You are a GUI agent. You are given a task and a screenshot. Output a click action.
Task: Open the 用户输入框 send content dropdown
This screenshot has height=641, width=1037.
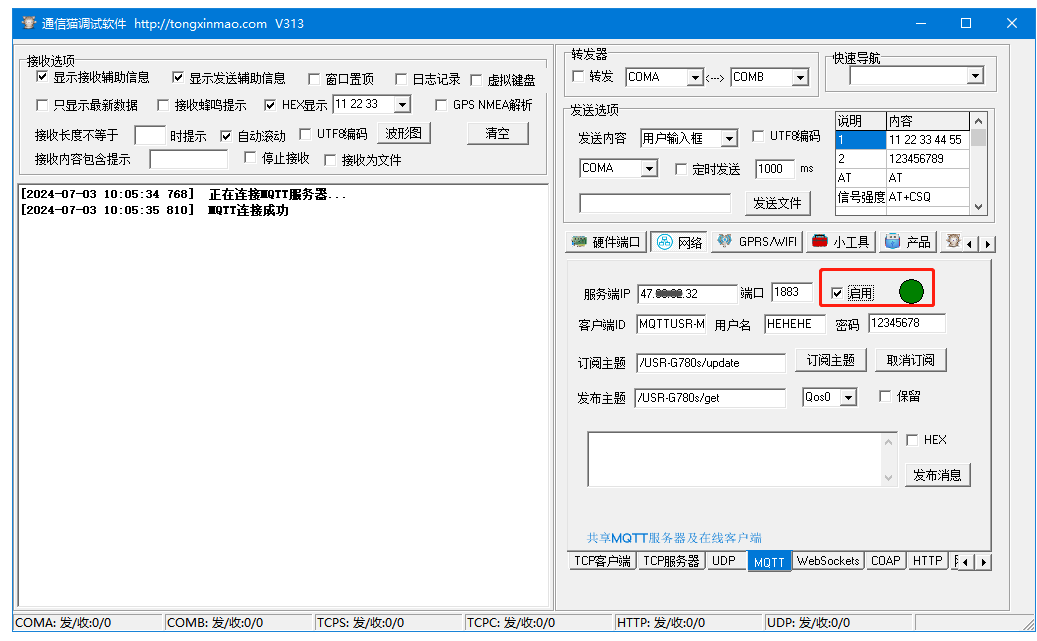(x=729, y=139)
